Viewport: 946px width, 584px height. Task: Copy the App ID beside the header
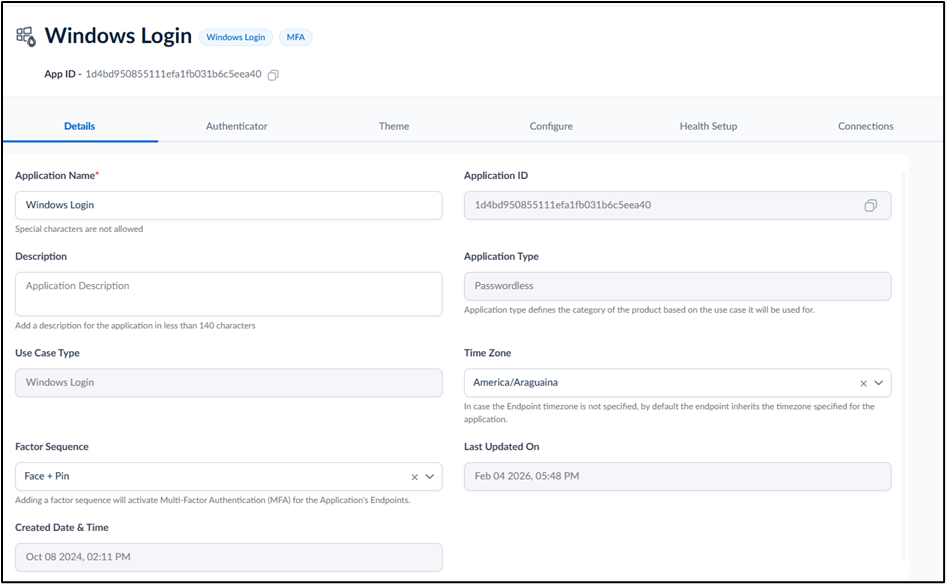click(273, 75)
